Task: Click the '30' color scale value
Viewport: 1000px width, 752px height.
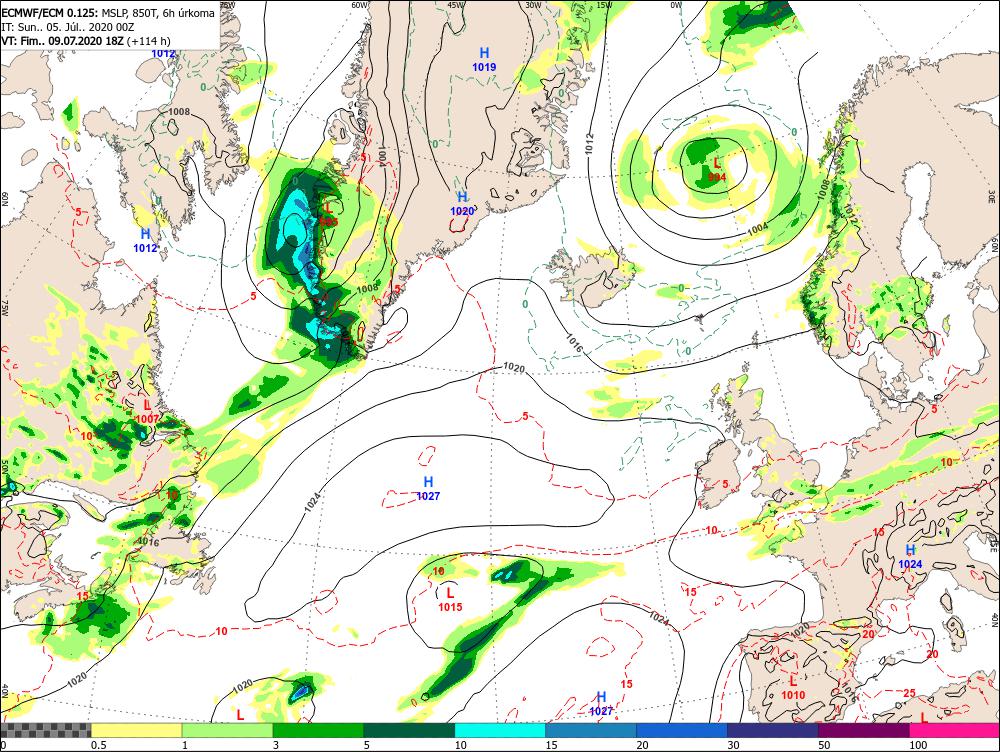Action: [733, 745]
